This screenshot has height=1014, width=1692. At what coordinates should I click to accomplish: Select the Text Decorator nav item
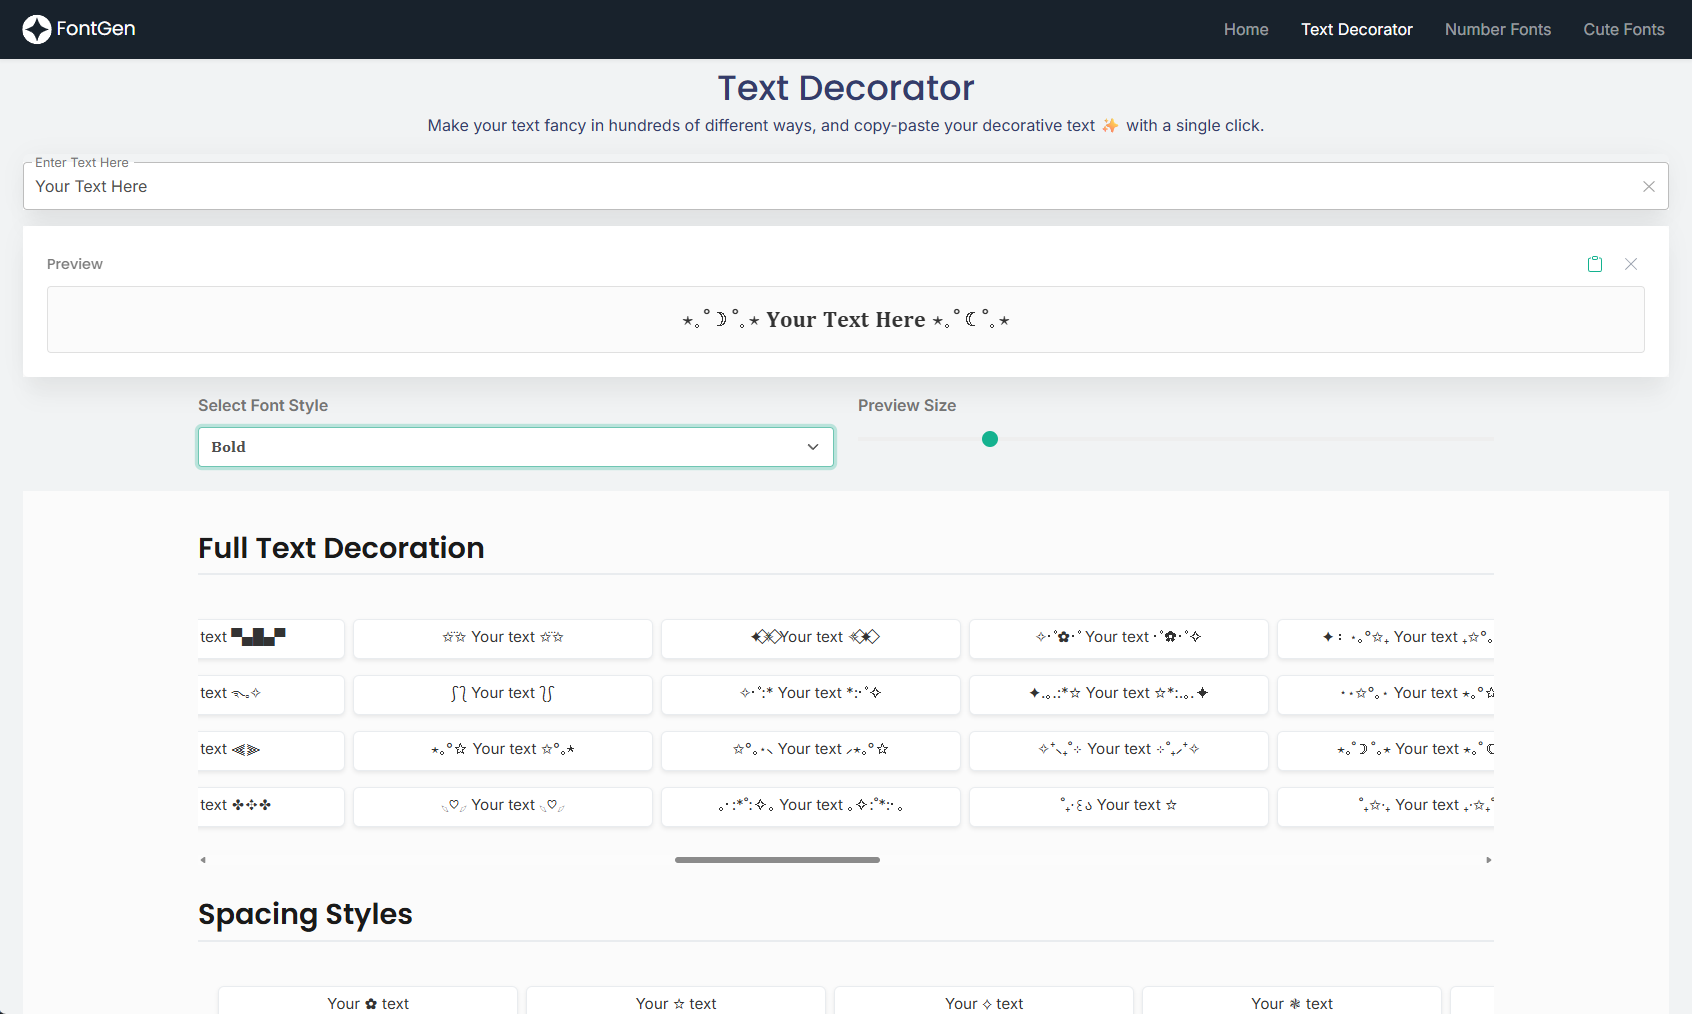click(x=1356, y=29)
